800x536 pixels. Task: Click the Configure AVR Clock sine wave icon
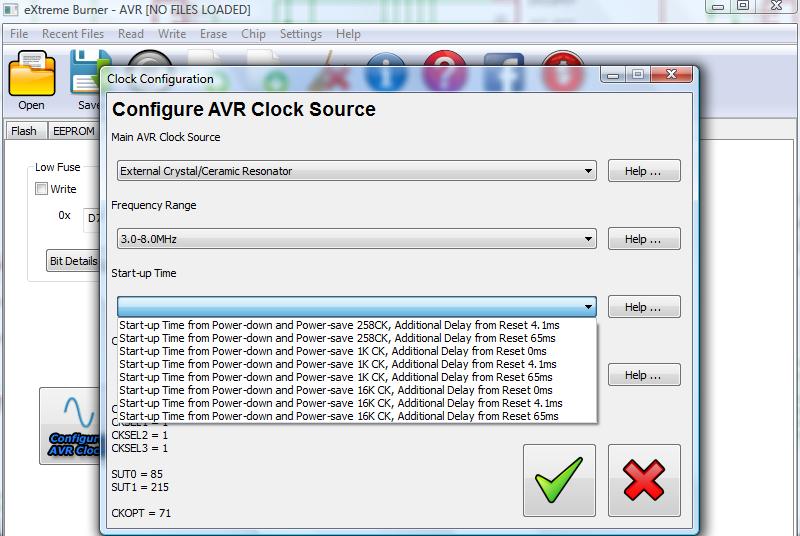pos(70,426)
